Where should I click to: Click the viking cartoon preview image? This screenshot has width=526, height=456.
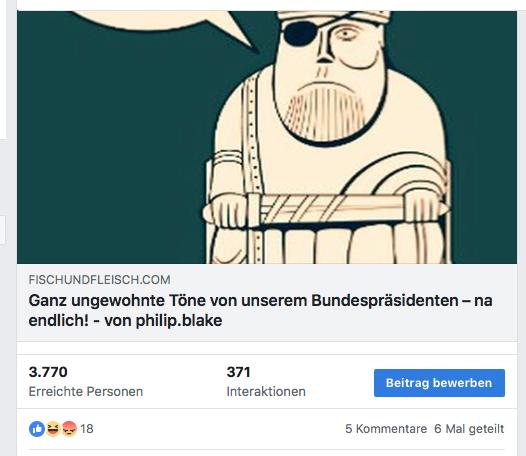coord(267,137)
